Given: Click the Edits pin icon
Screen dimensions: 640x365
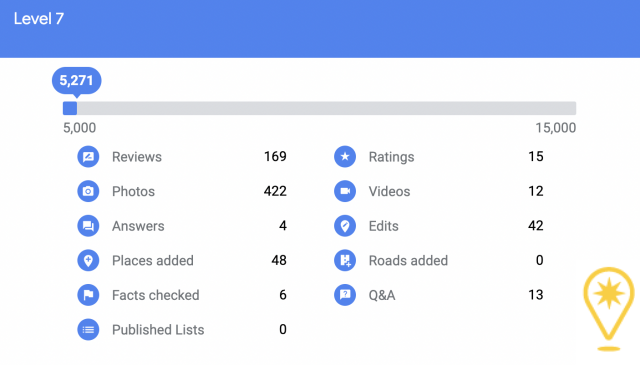Looking at the screenshot, I should (x=345, y=226).
